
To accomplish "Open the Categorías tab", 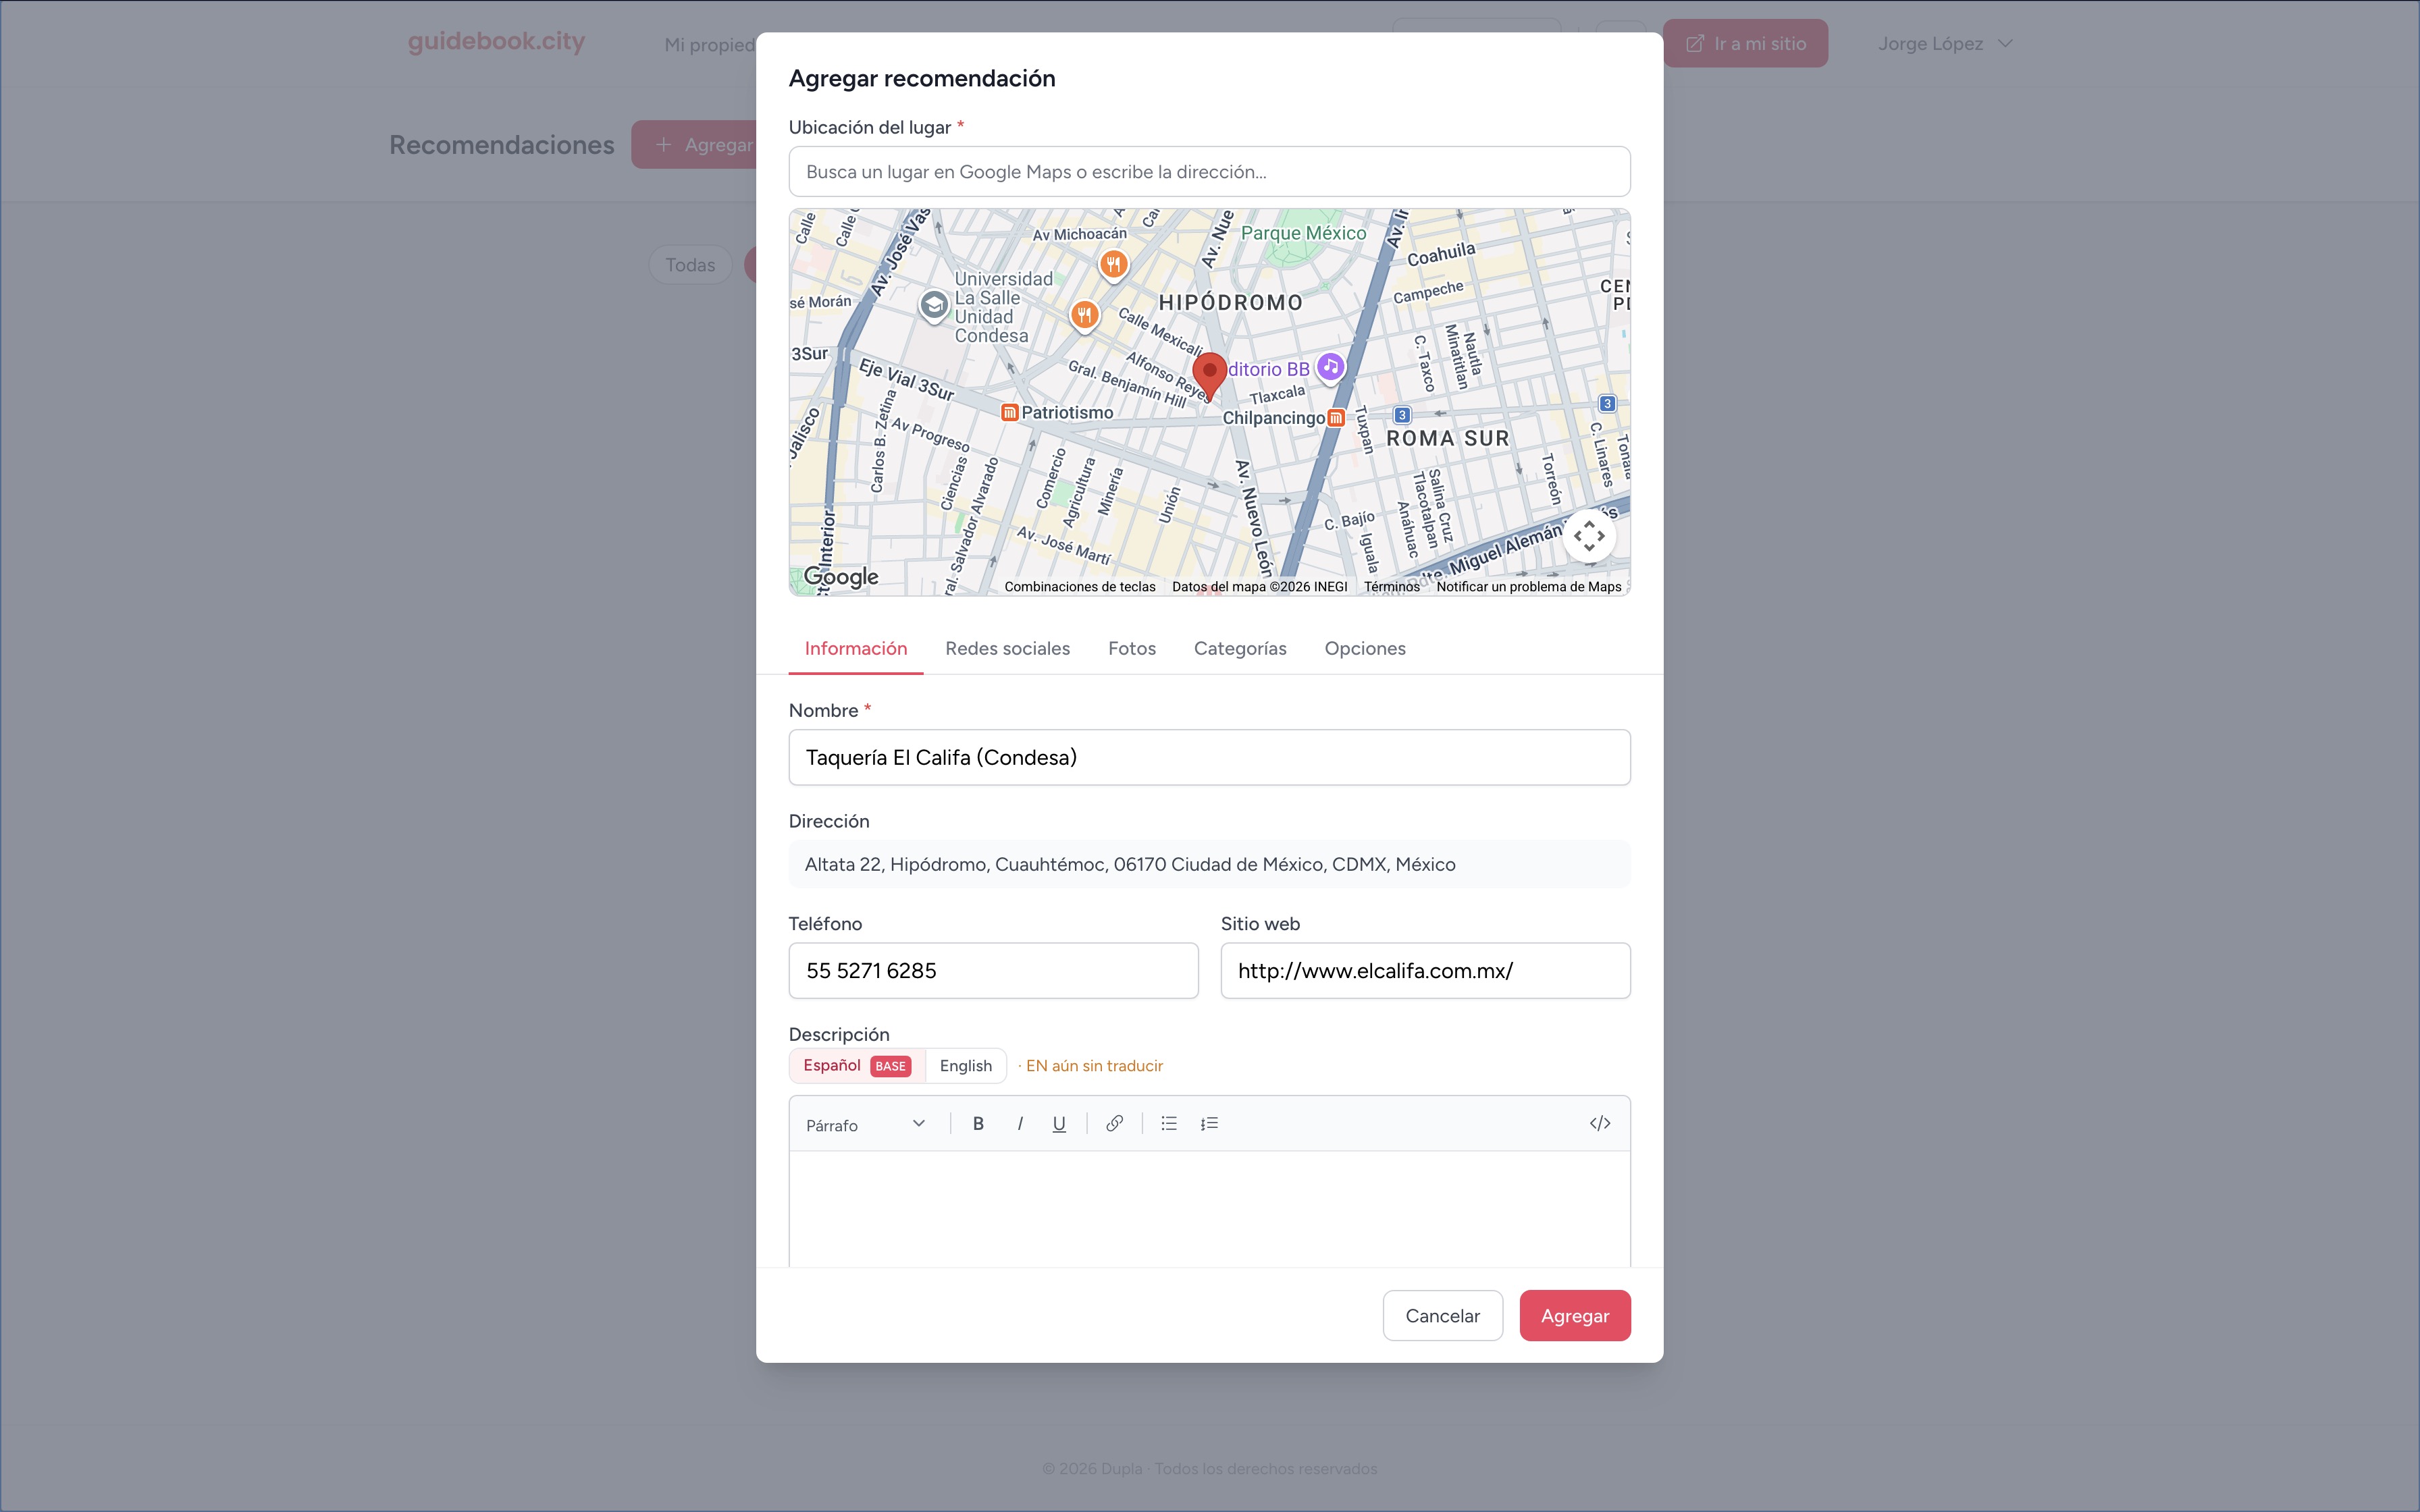I will (x=1240, y=649).
